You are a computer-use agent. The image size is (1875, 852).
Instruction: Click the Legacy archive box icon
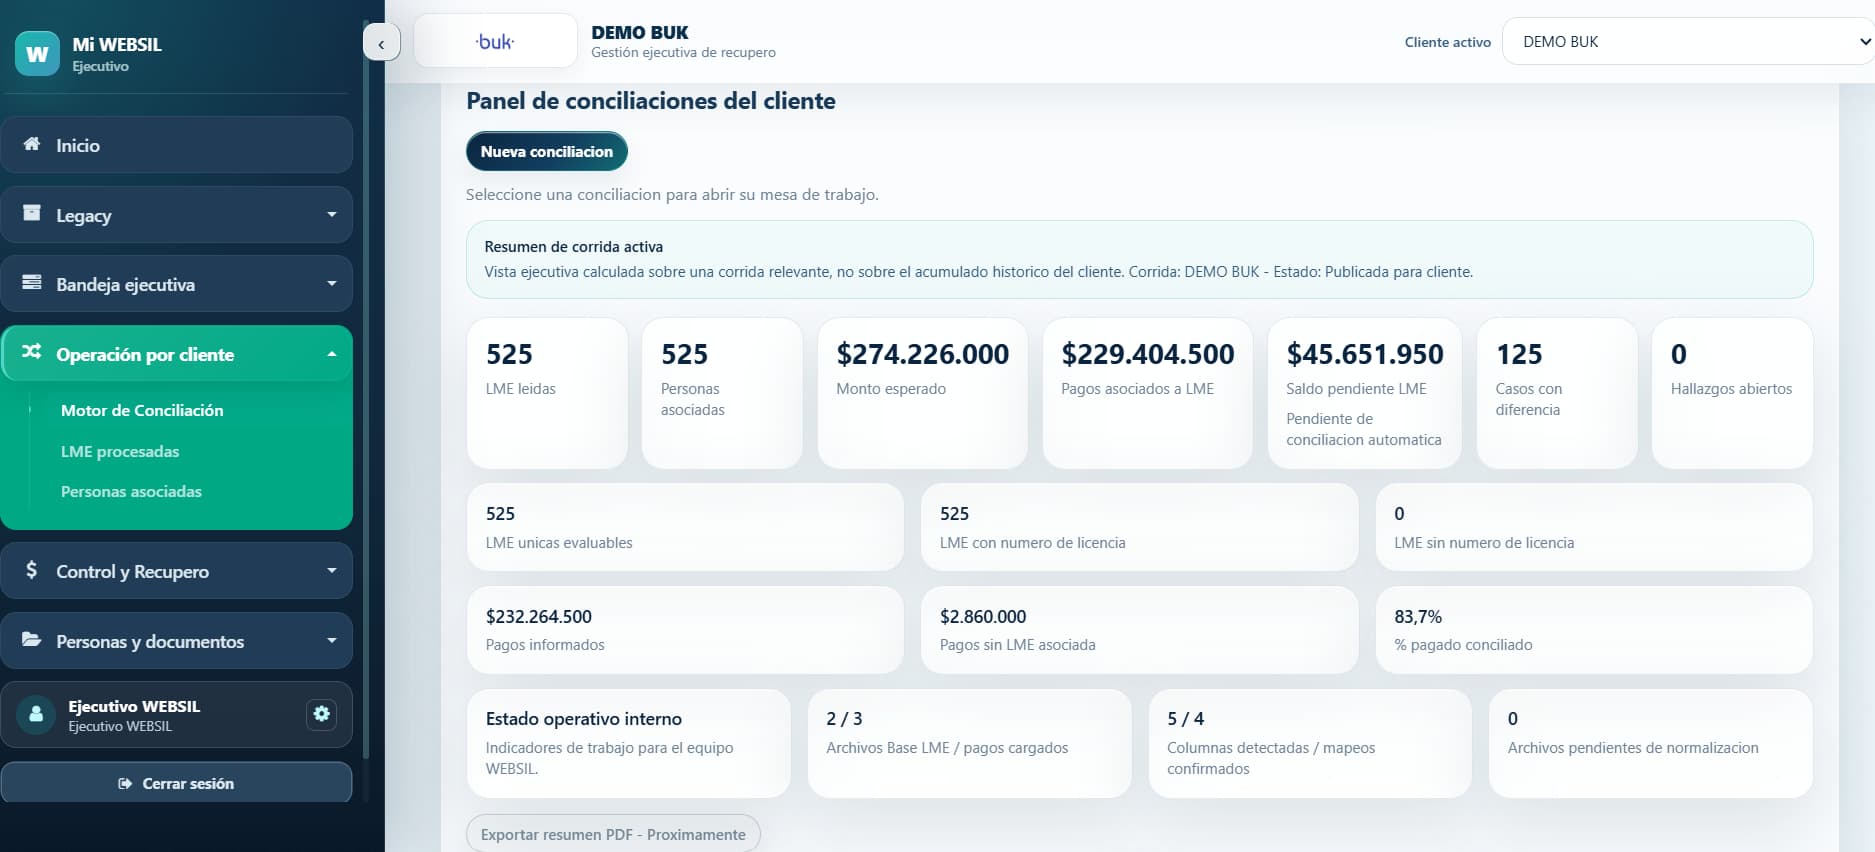click(x=32, y=213)
